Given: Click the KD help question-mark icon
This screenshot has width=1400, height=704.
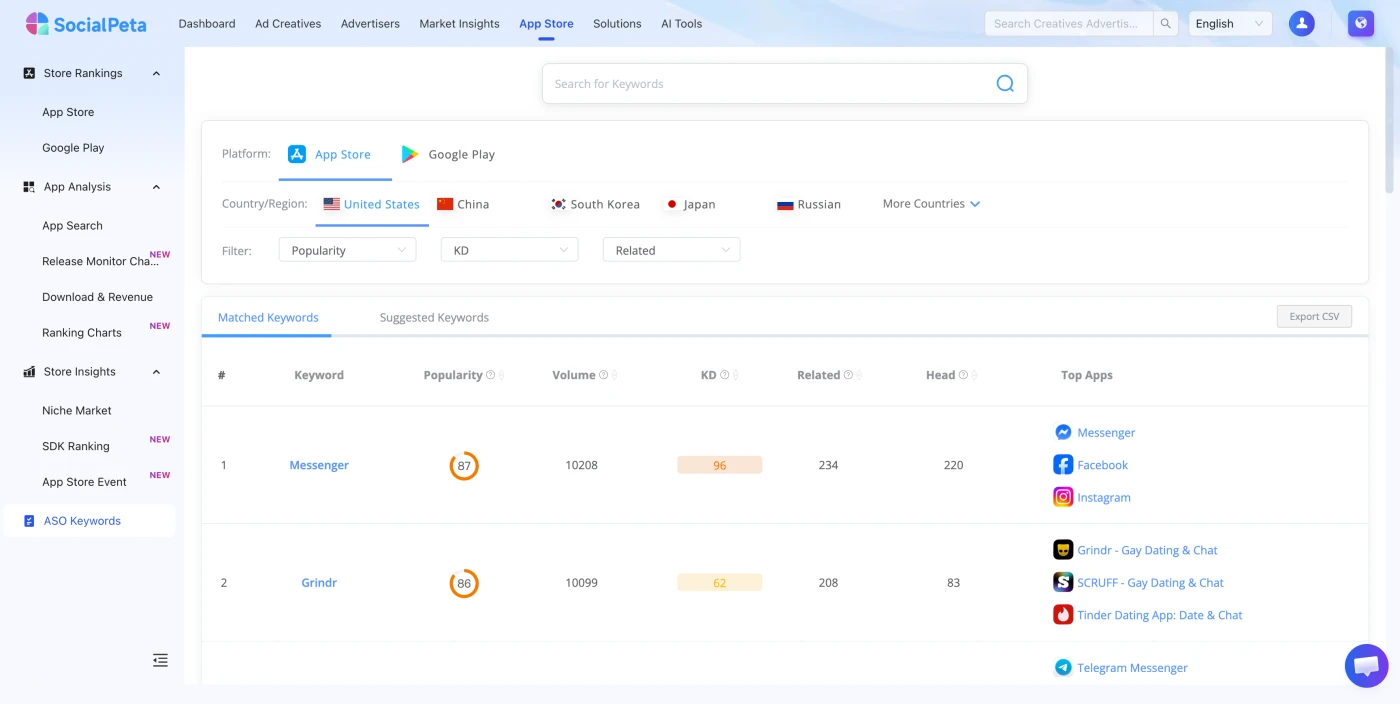Looking at the screenshot, I should [x=725, y=375].
